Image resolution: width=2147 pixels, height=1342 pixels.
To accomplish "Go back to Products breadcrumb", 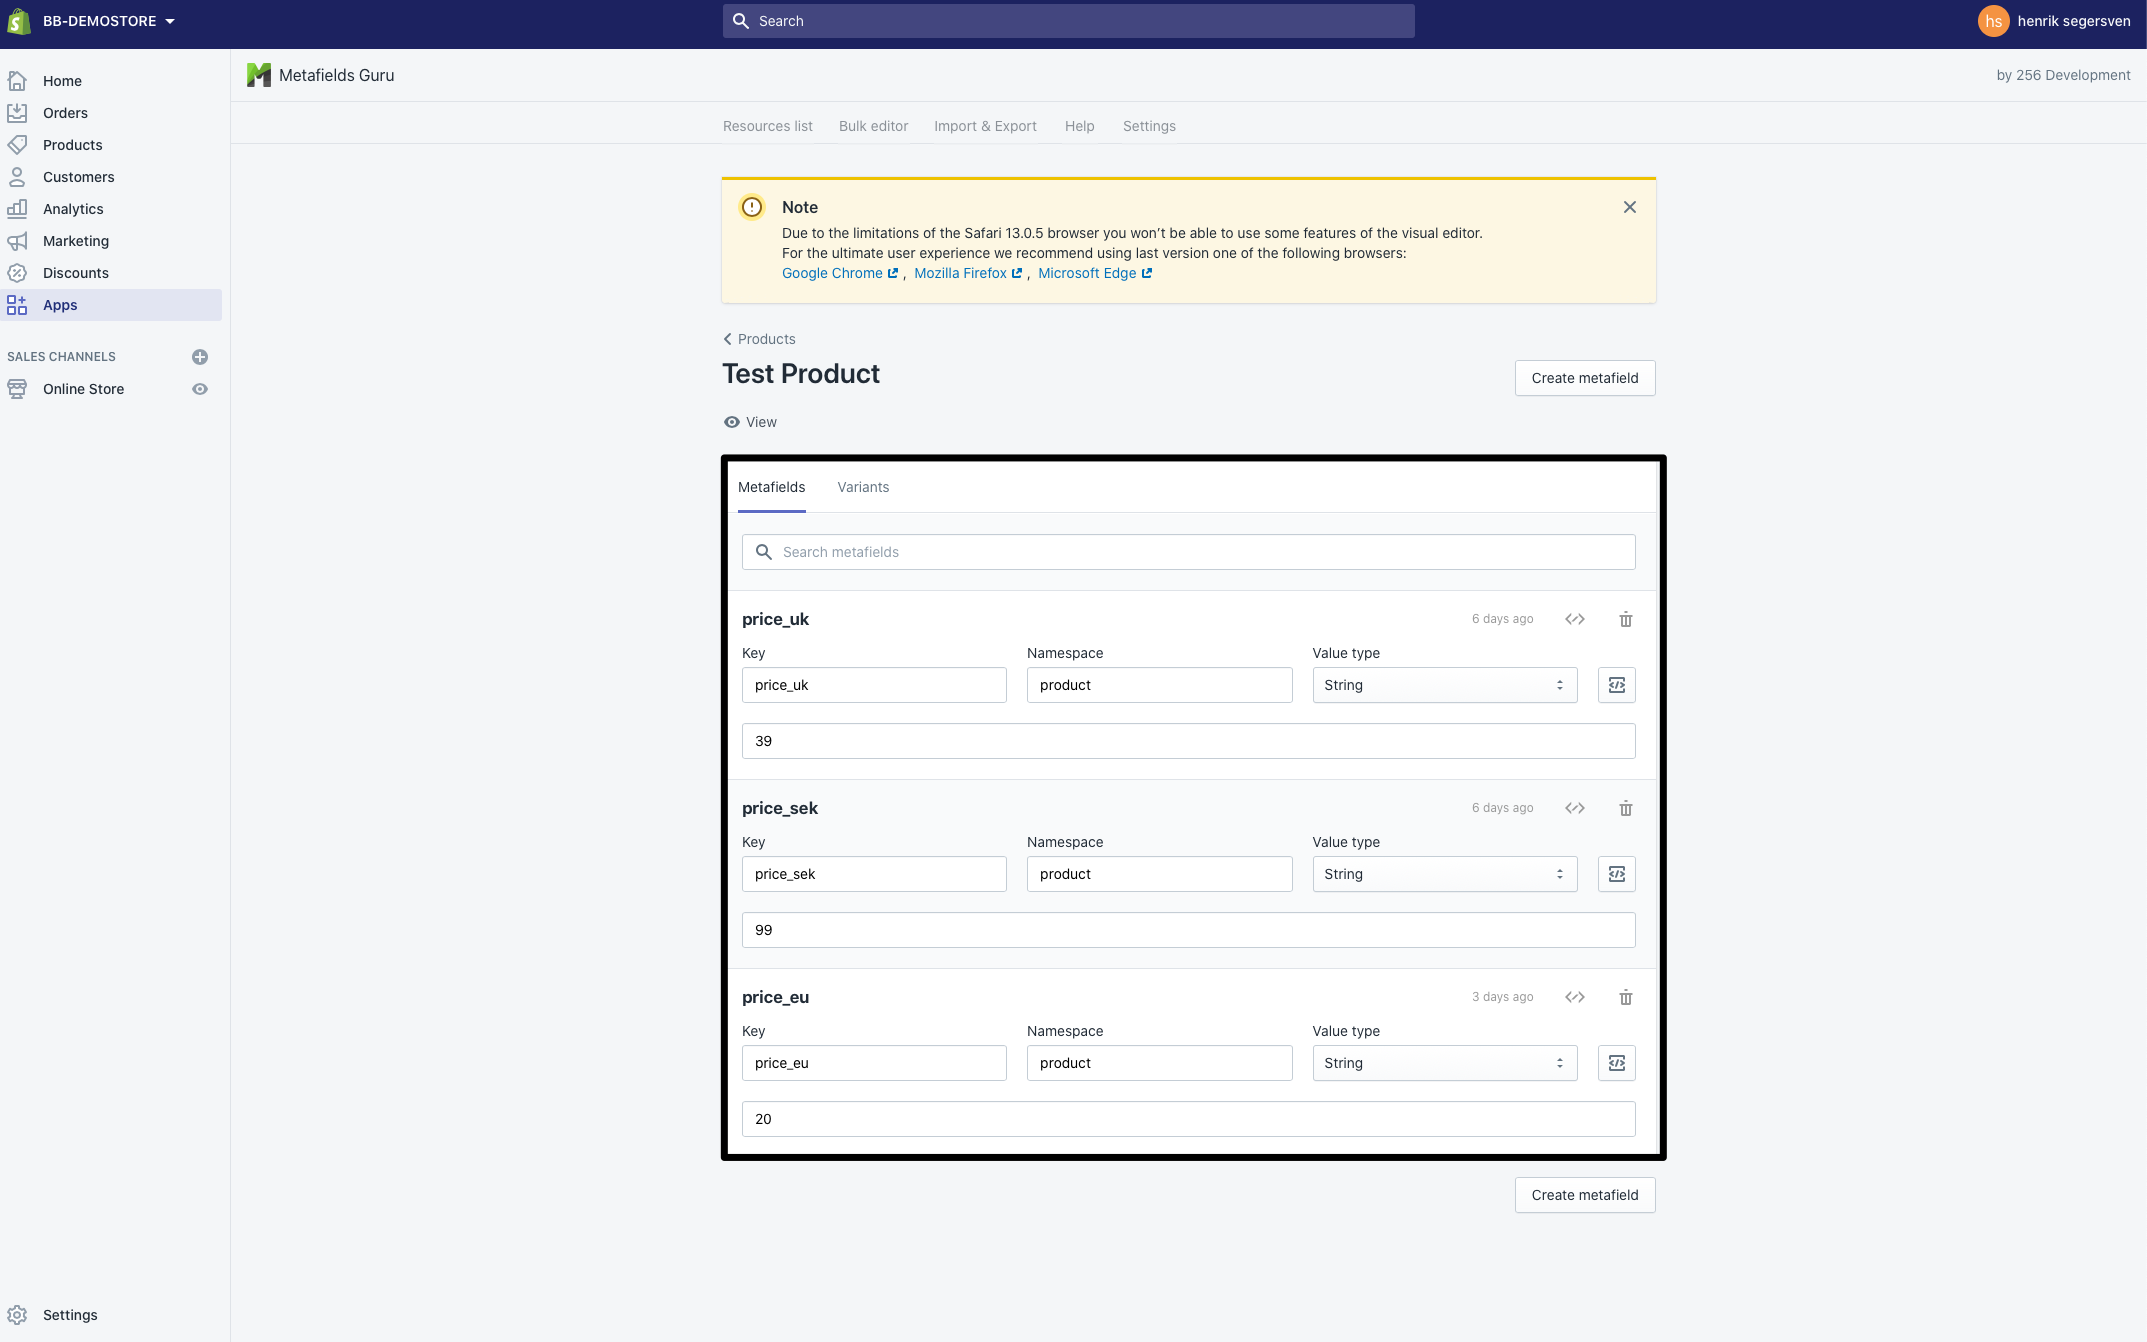I will (759, 339).
